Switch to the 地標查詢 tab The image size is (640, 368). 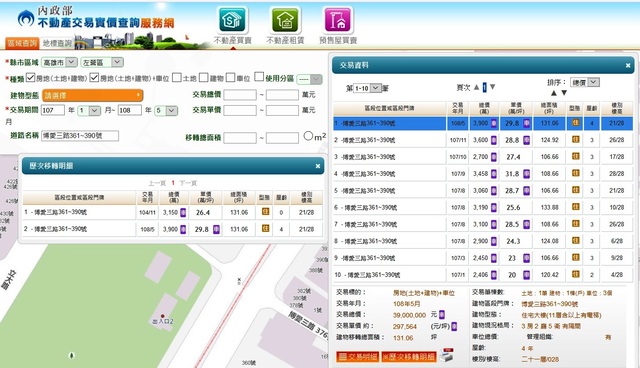57,43
